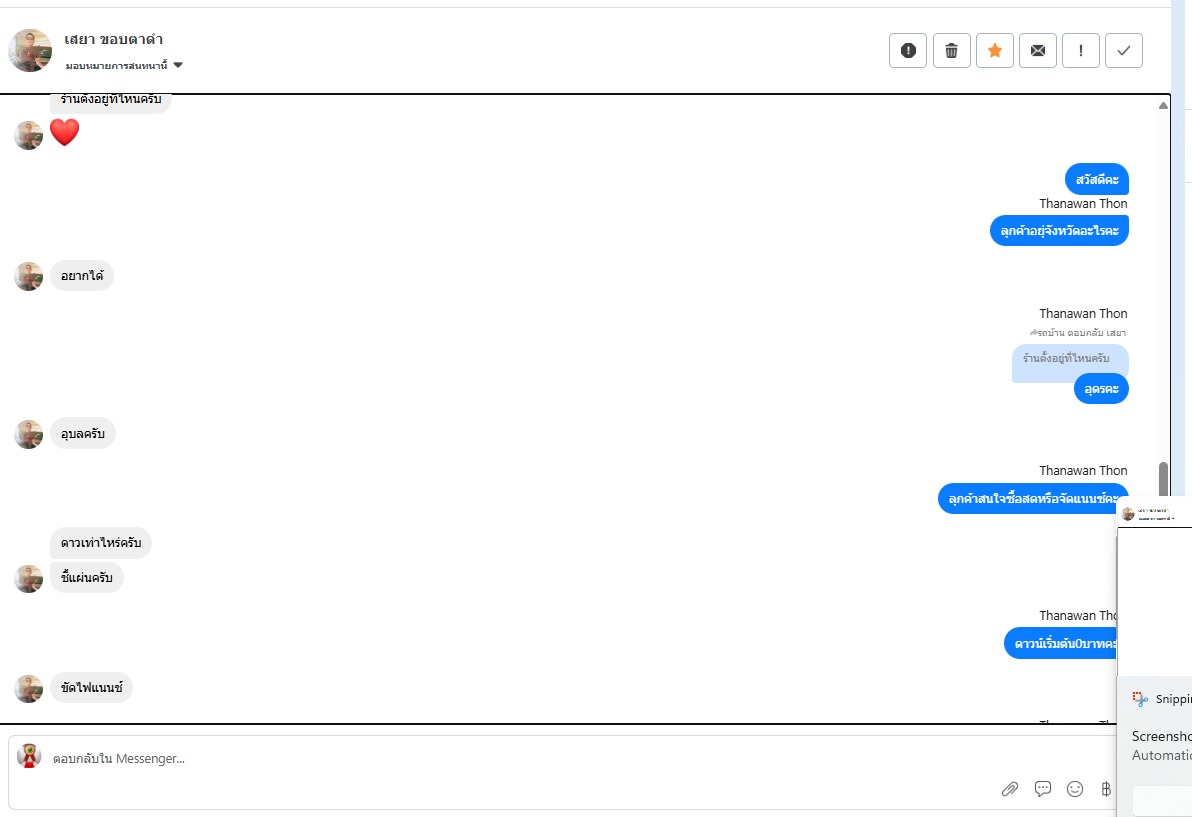
Task: Click the page avatar beside reply box
Action: [x=30, y=756]
